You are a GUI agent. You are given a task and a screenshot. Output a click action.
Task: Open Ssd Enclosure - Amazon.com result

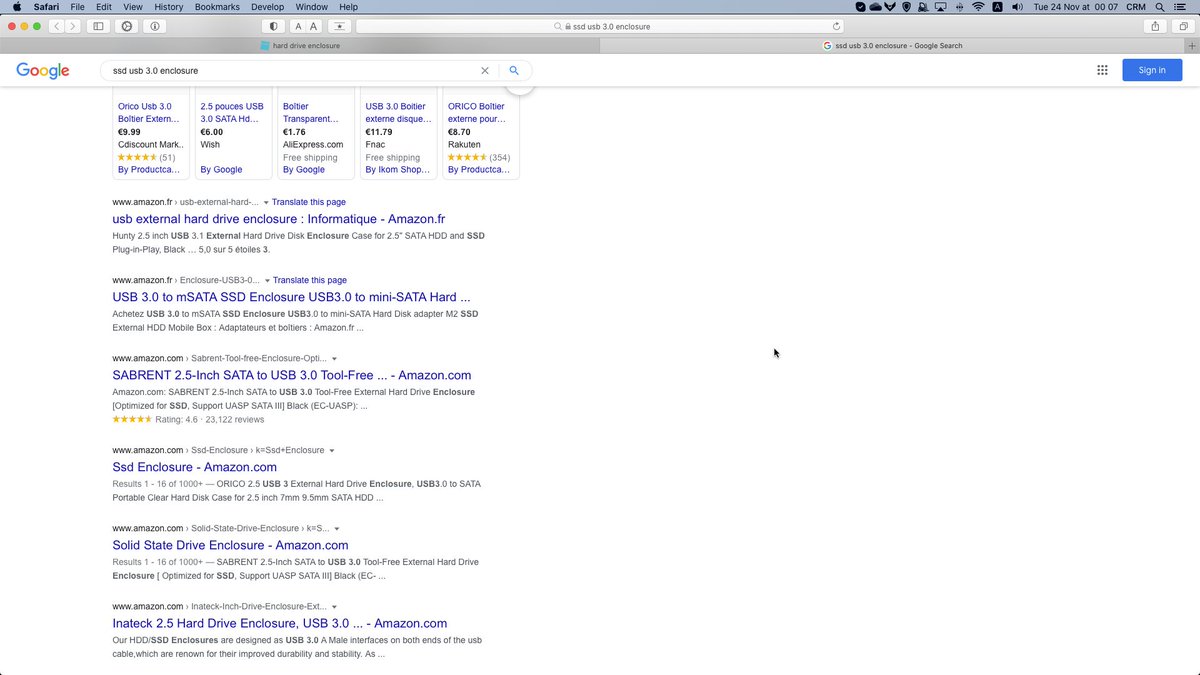[x=194, y=467]
